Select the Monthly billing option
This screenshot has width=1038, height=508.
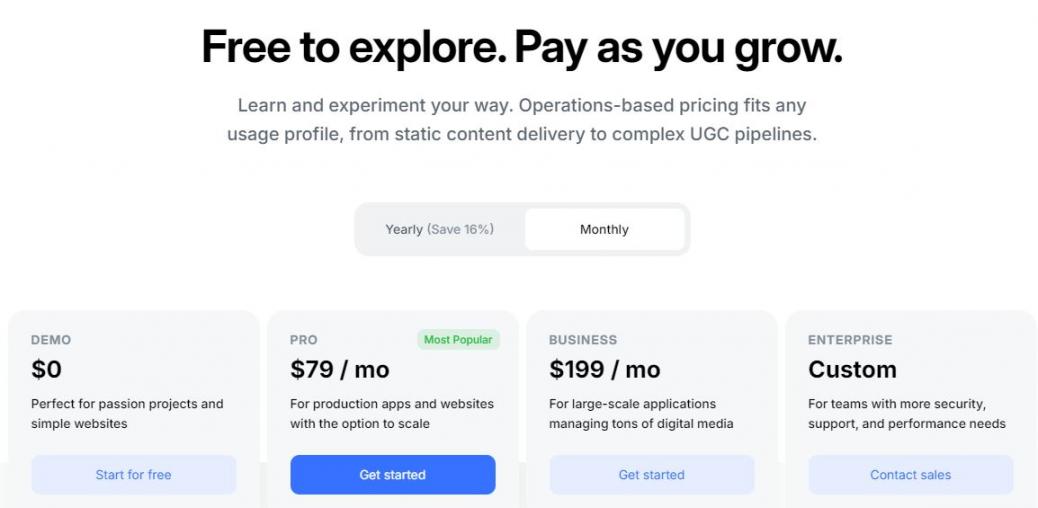point(604,229)
